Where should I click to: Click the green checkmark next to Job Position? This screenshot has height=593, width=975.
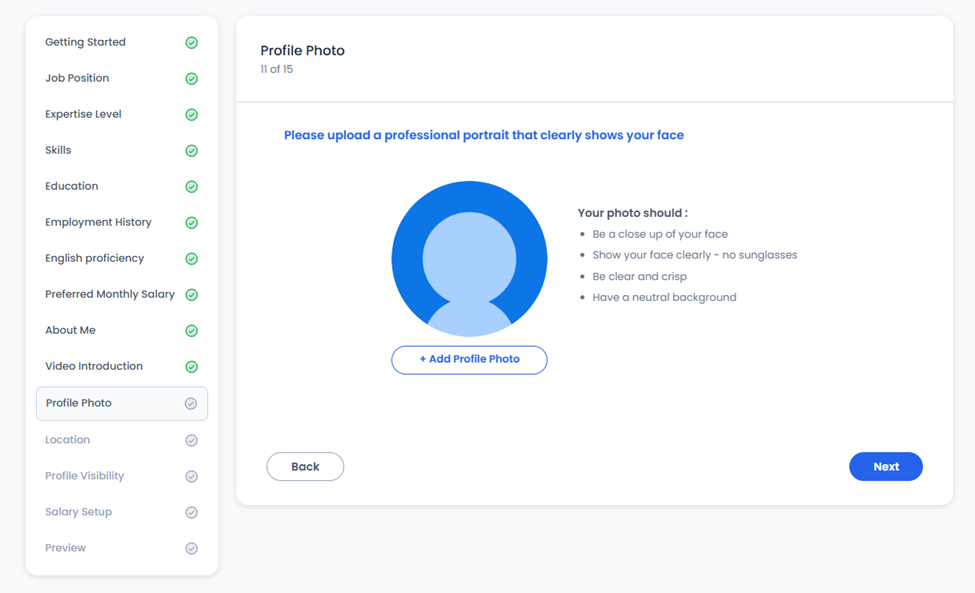click(192, 79)
